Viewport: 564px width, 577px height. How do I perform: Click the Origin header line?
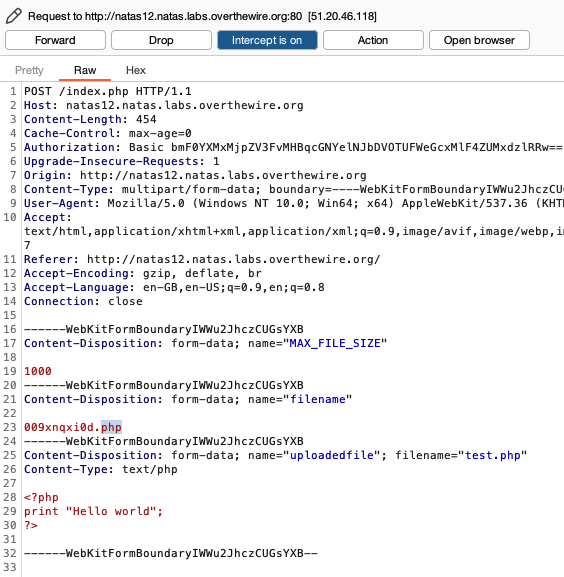coord(195,175)
